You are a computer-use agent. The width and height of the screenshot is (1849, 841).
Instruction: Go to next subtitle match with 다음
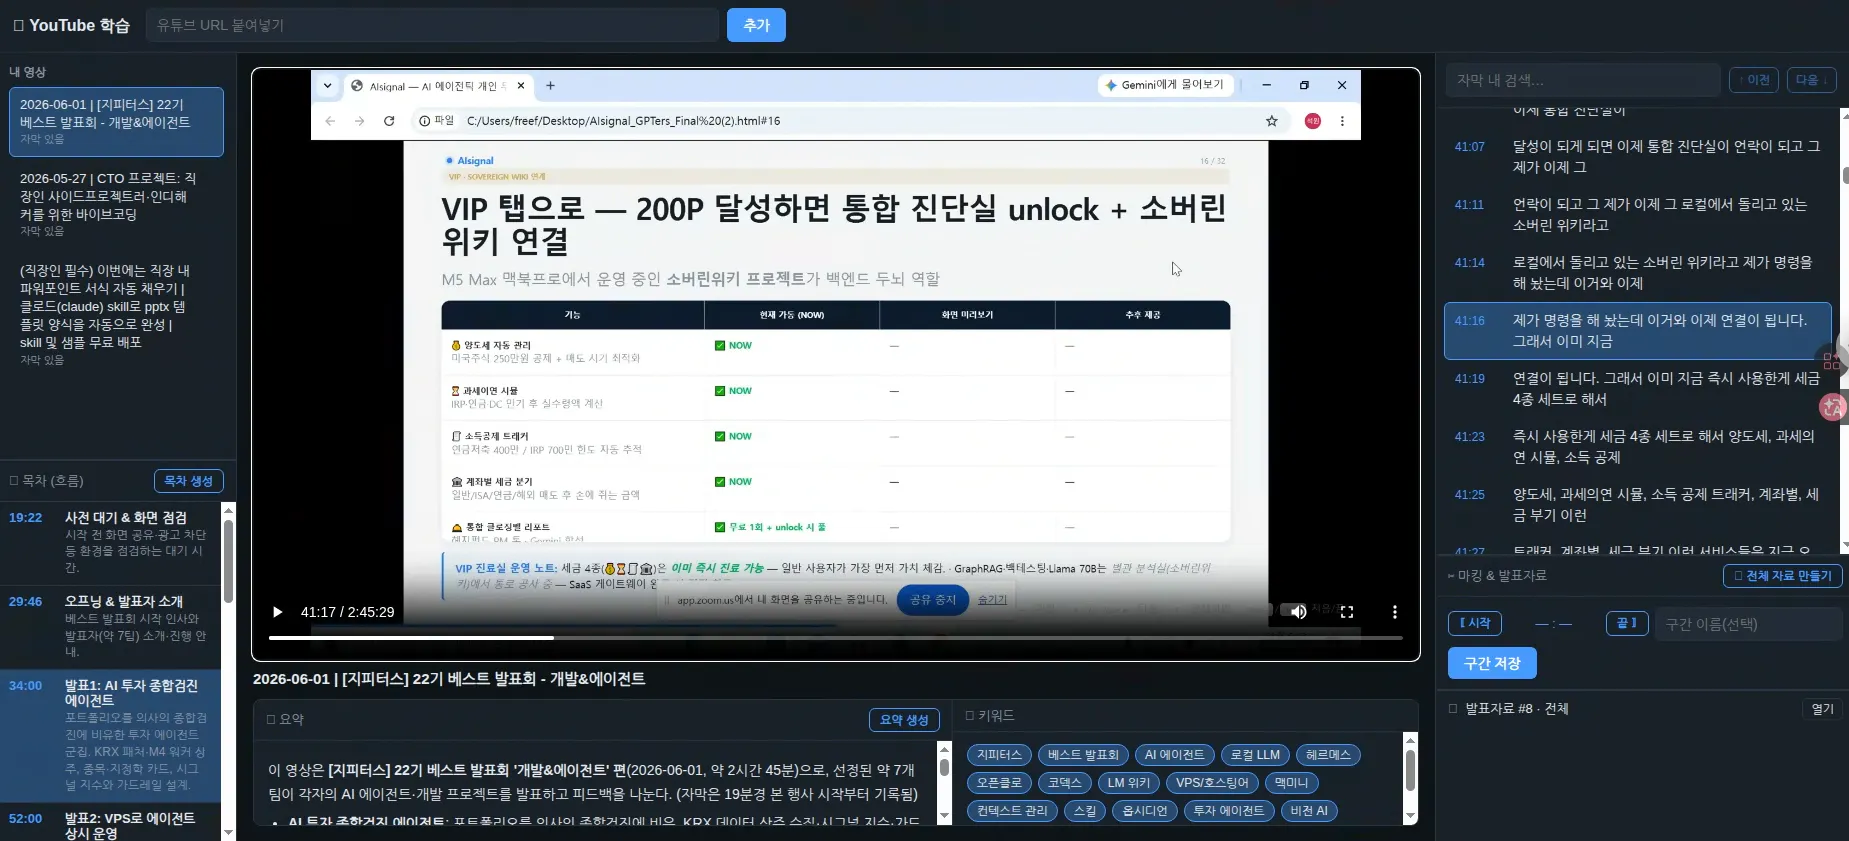click(1811, 80)
